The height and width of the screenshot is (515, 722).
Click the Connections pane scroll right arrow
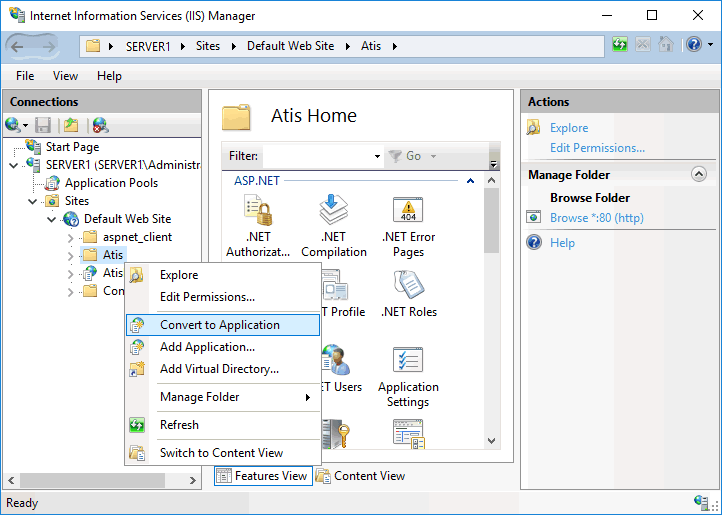pyautogui.click(x=193, y=480)
